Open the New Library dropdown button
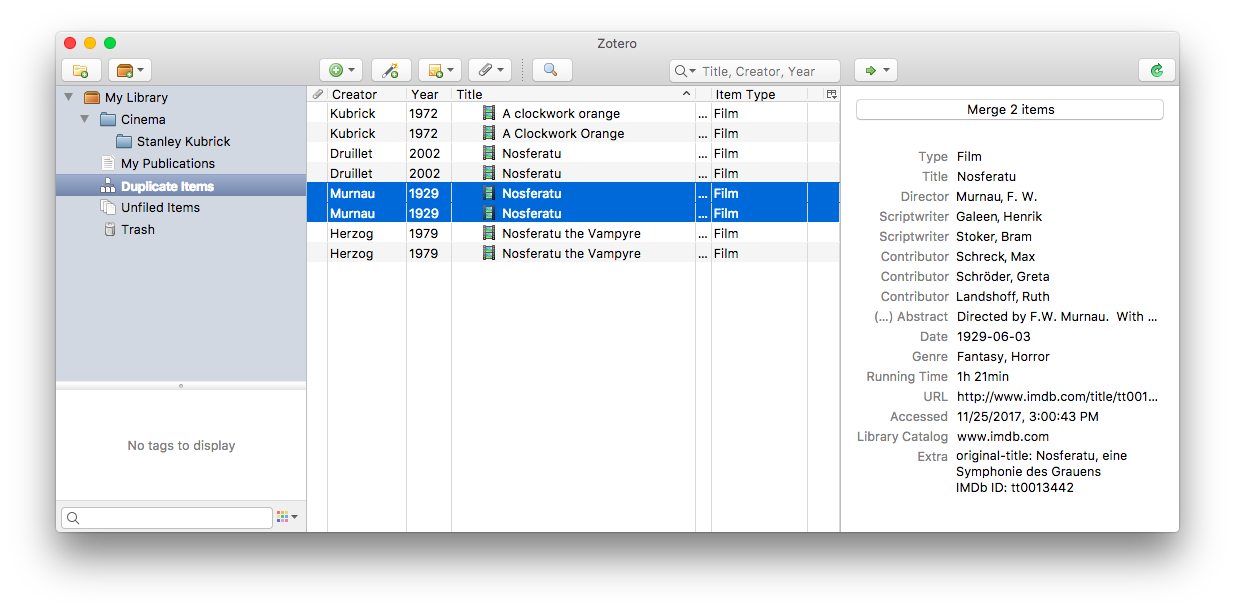 point(129,70)
